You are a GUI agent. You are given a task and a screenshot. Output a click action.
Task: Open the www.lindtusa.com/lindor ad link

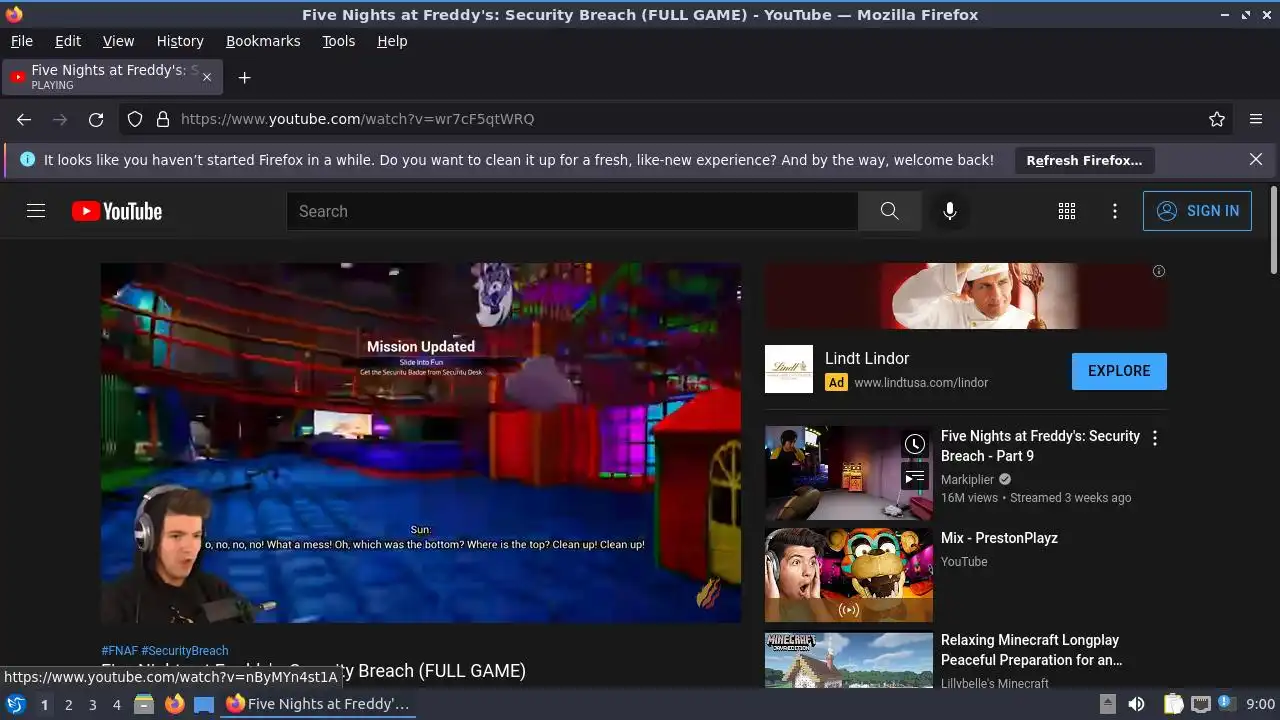tap(921, 383)
